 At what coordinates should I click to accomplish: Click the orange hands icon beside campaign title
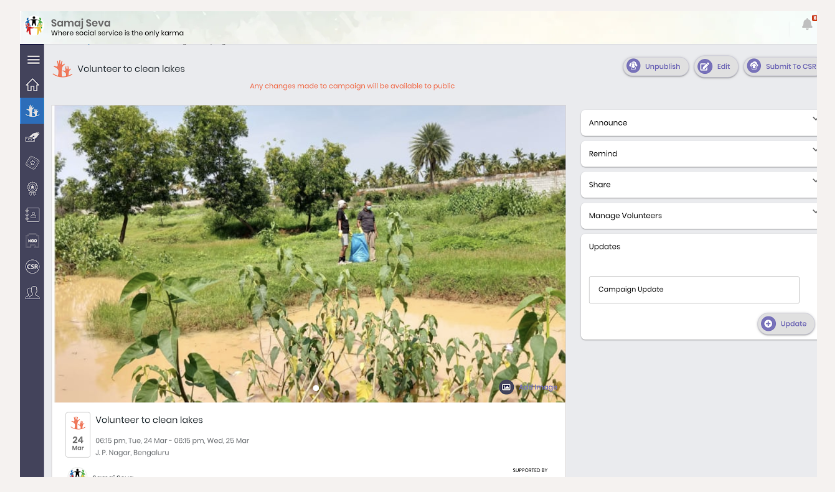(x=62, y=69)
